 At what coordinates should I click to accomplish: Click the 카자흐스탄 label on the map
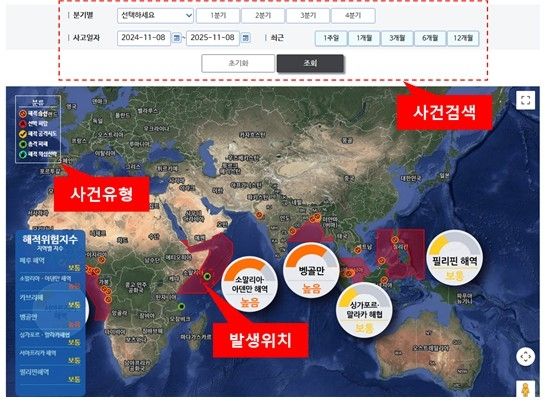[252, 134]
